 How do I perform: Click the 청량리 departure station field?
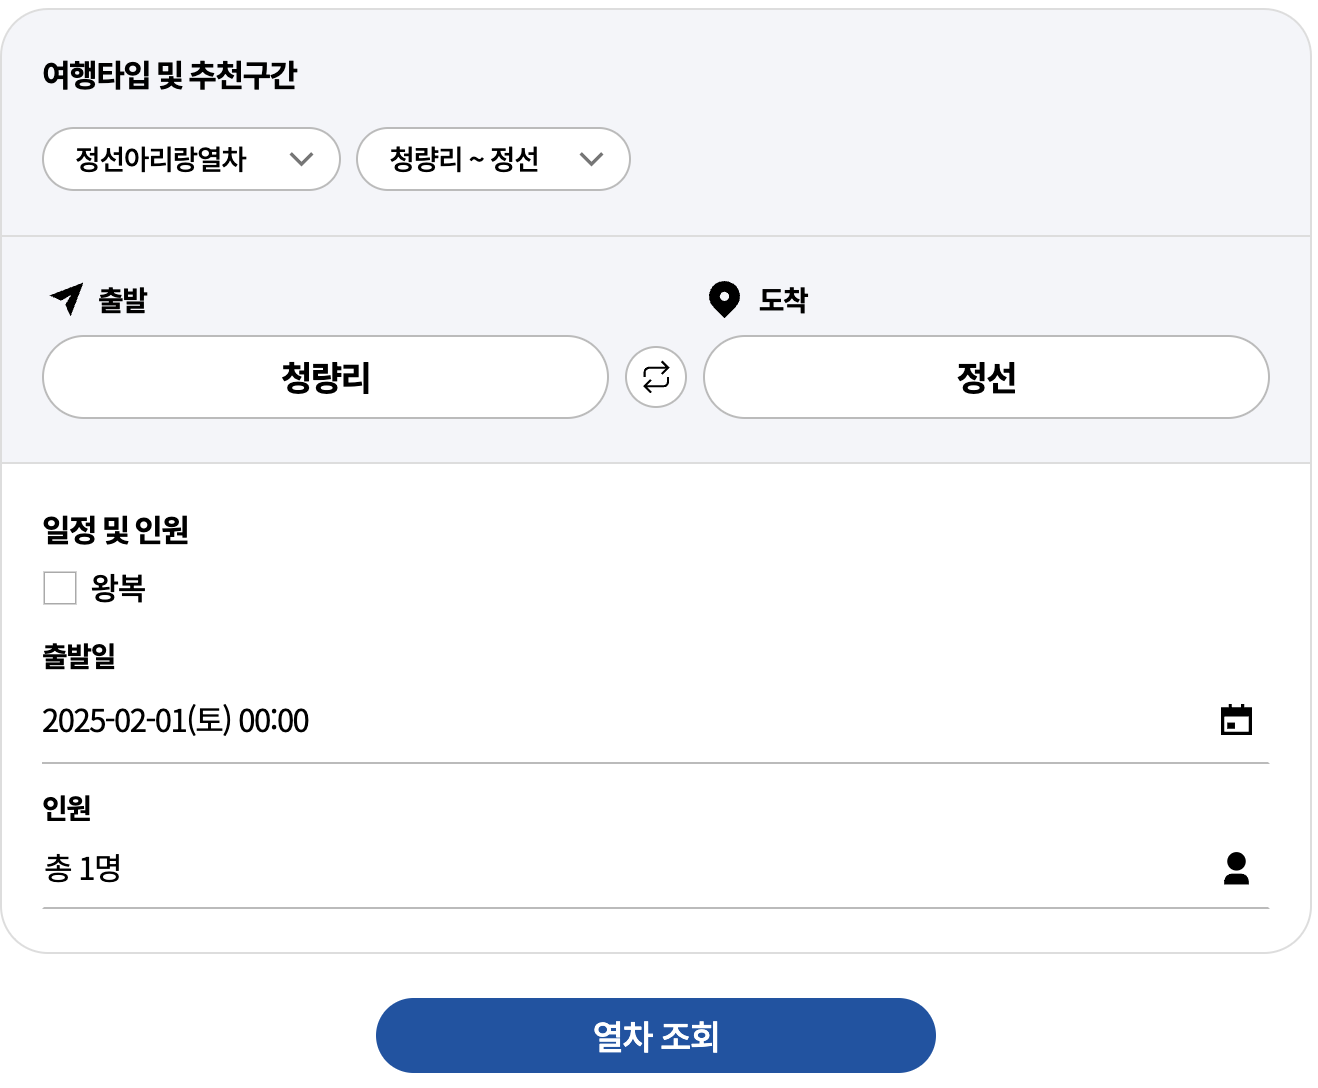coord(325,377)
